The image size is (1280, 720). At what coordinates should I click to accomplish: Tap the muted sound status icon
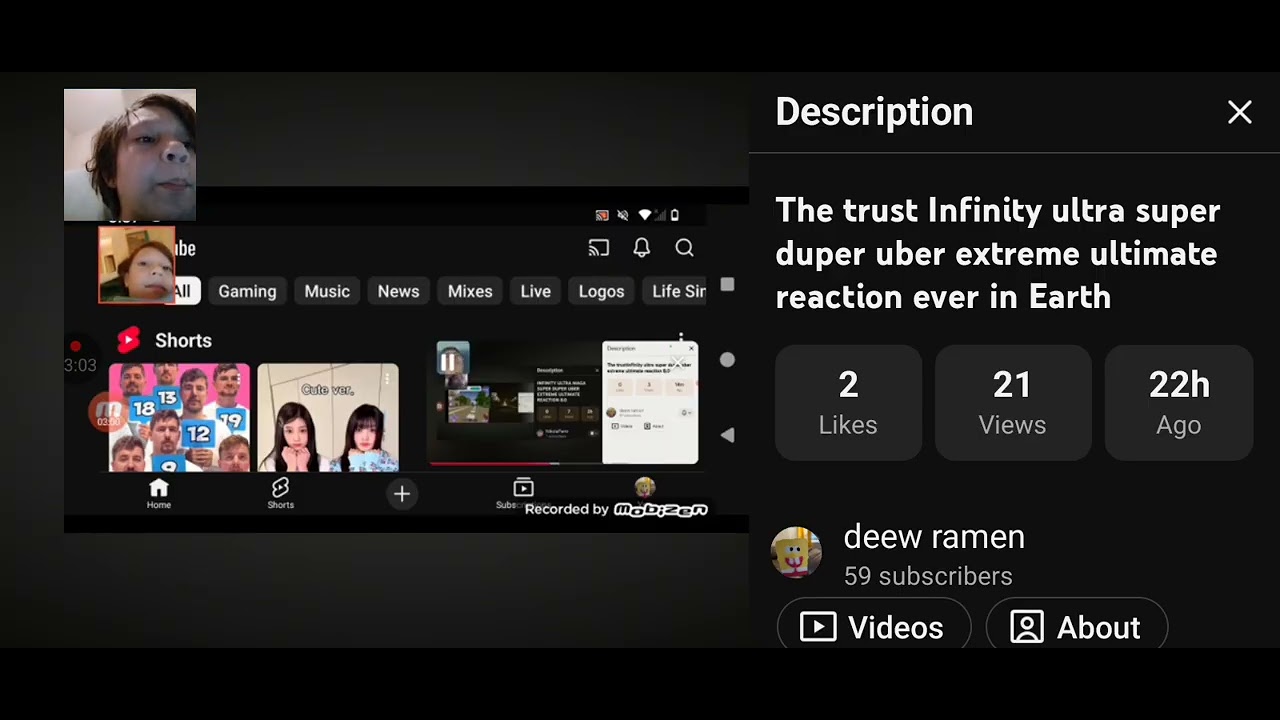(623, 215)
